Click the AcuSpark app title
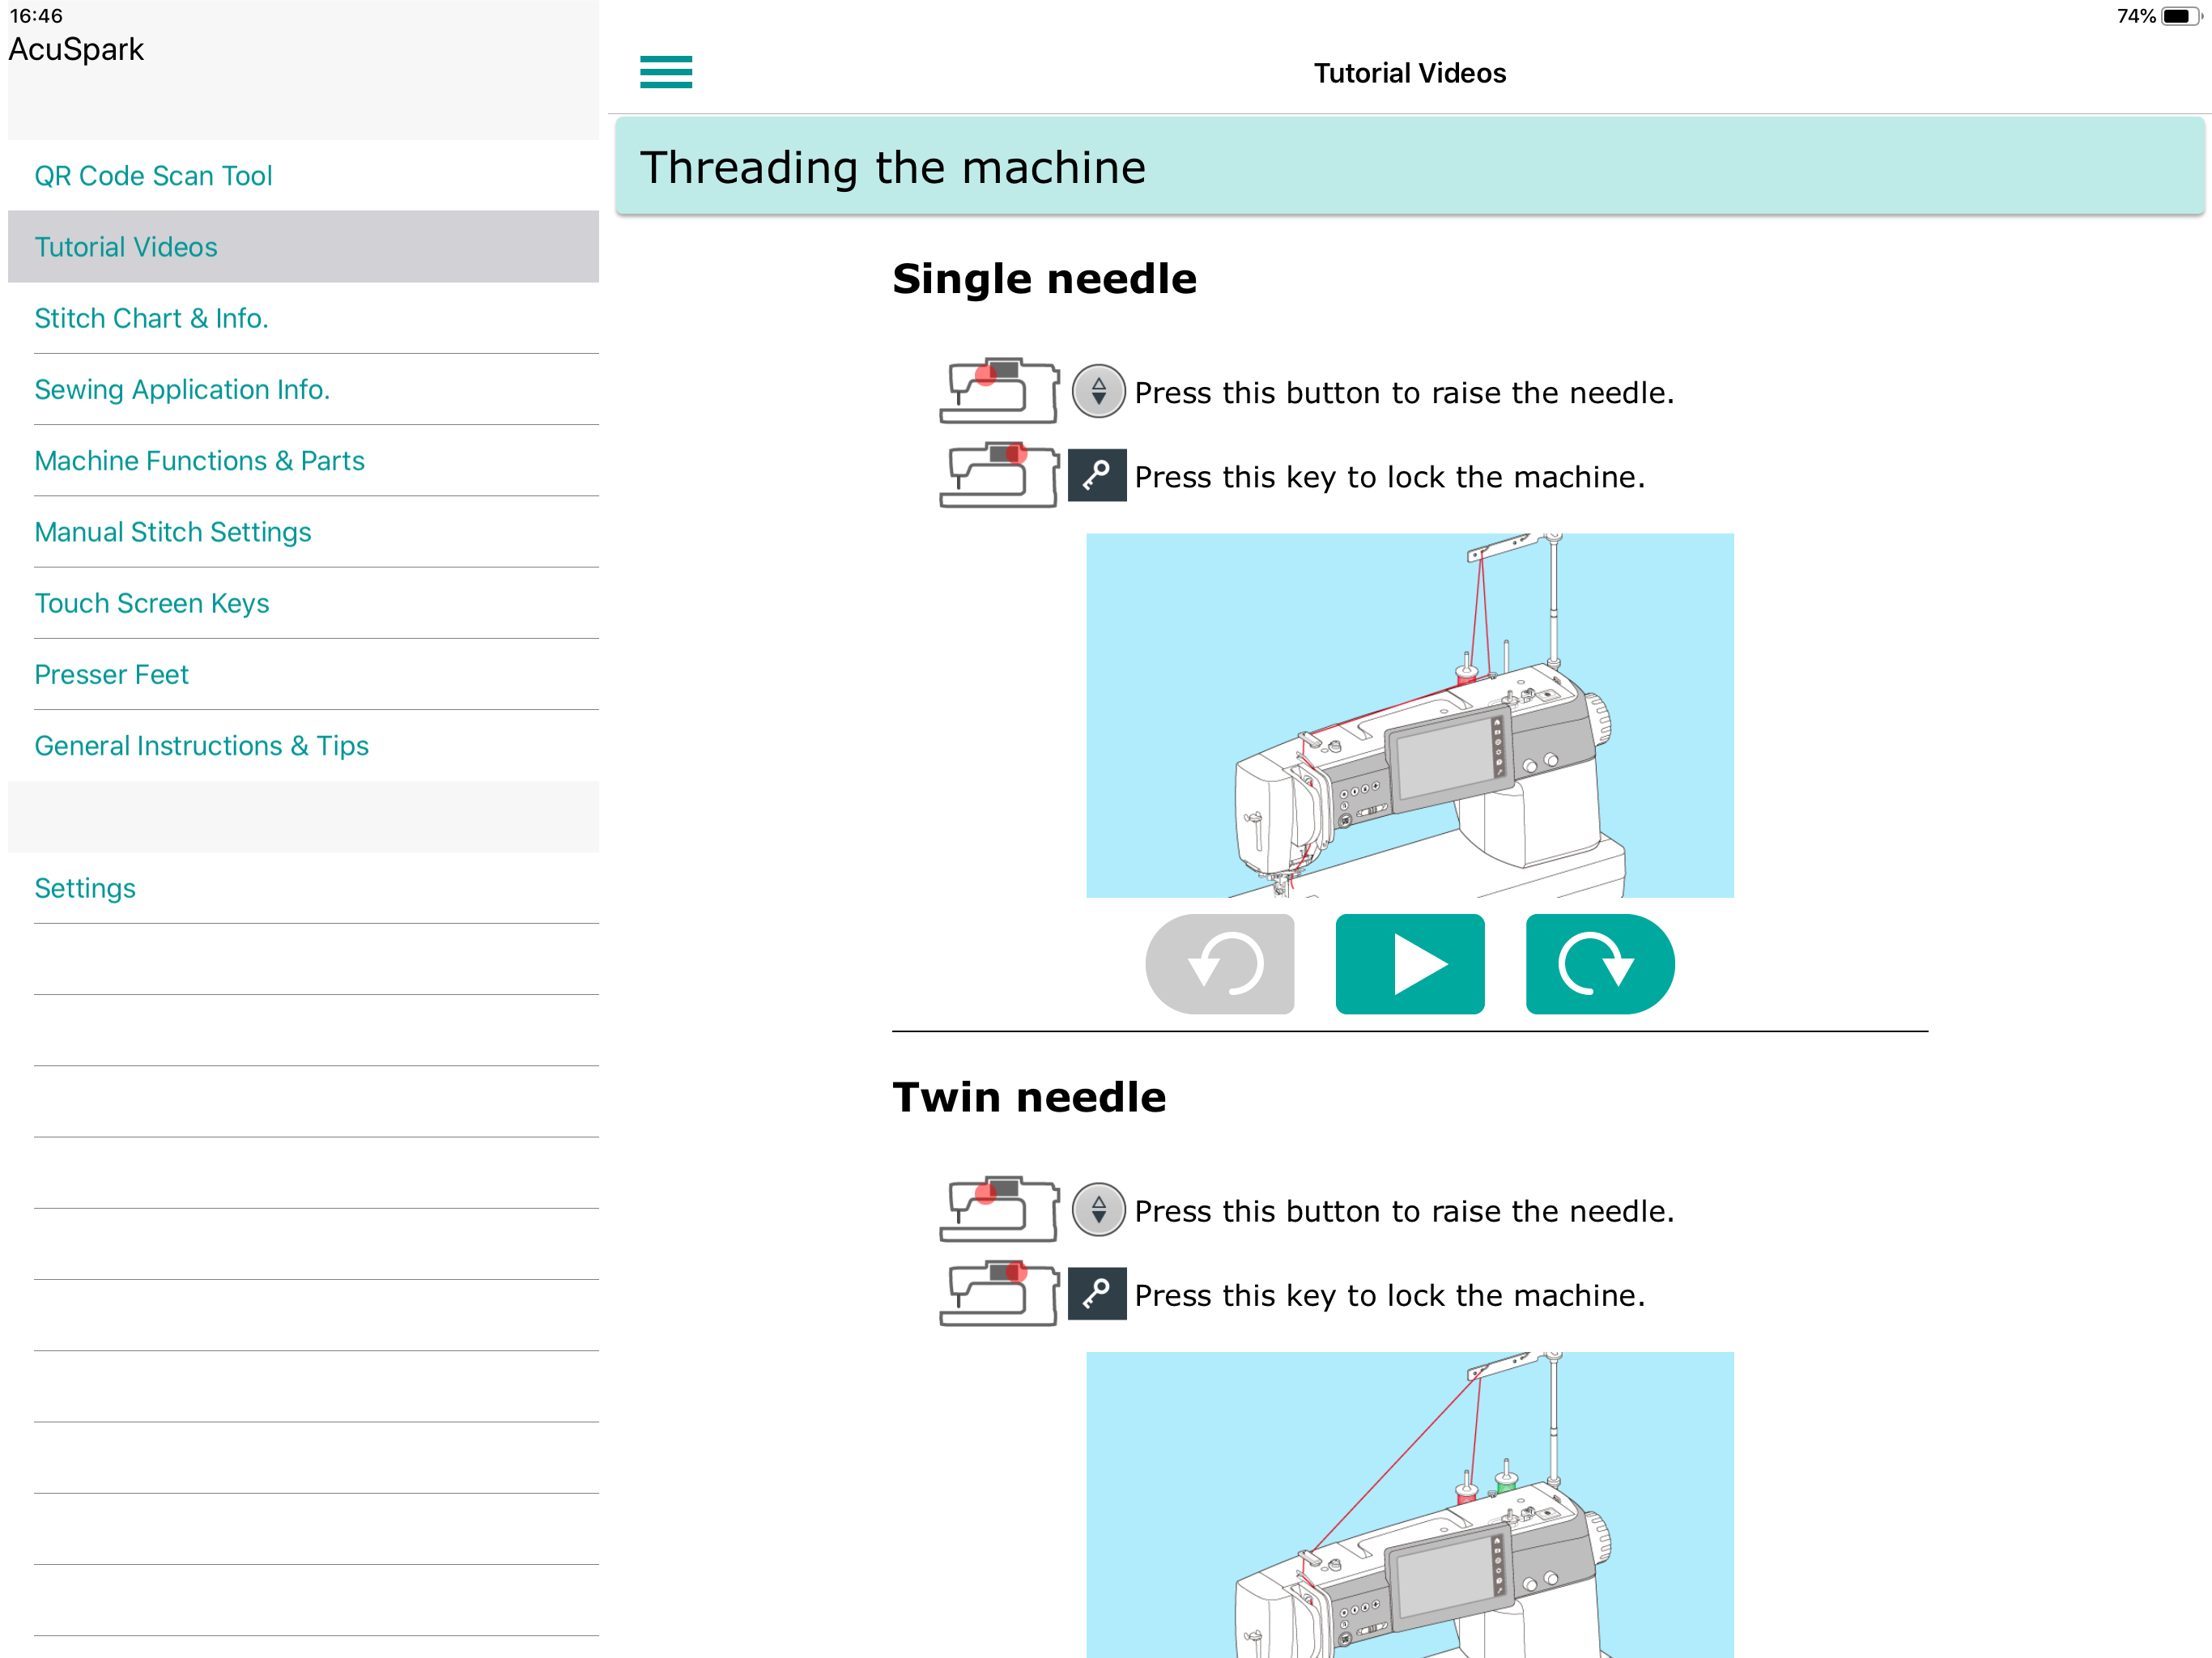The image size is (2212, 1658). point(76,49)
